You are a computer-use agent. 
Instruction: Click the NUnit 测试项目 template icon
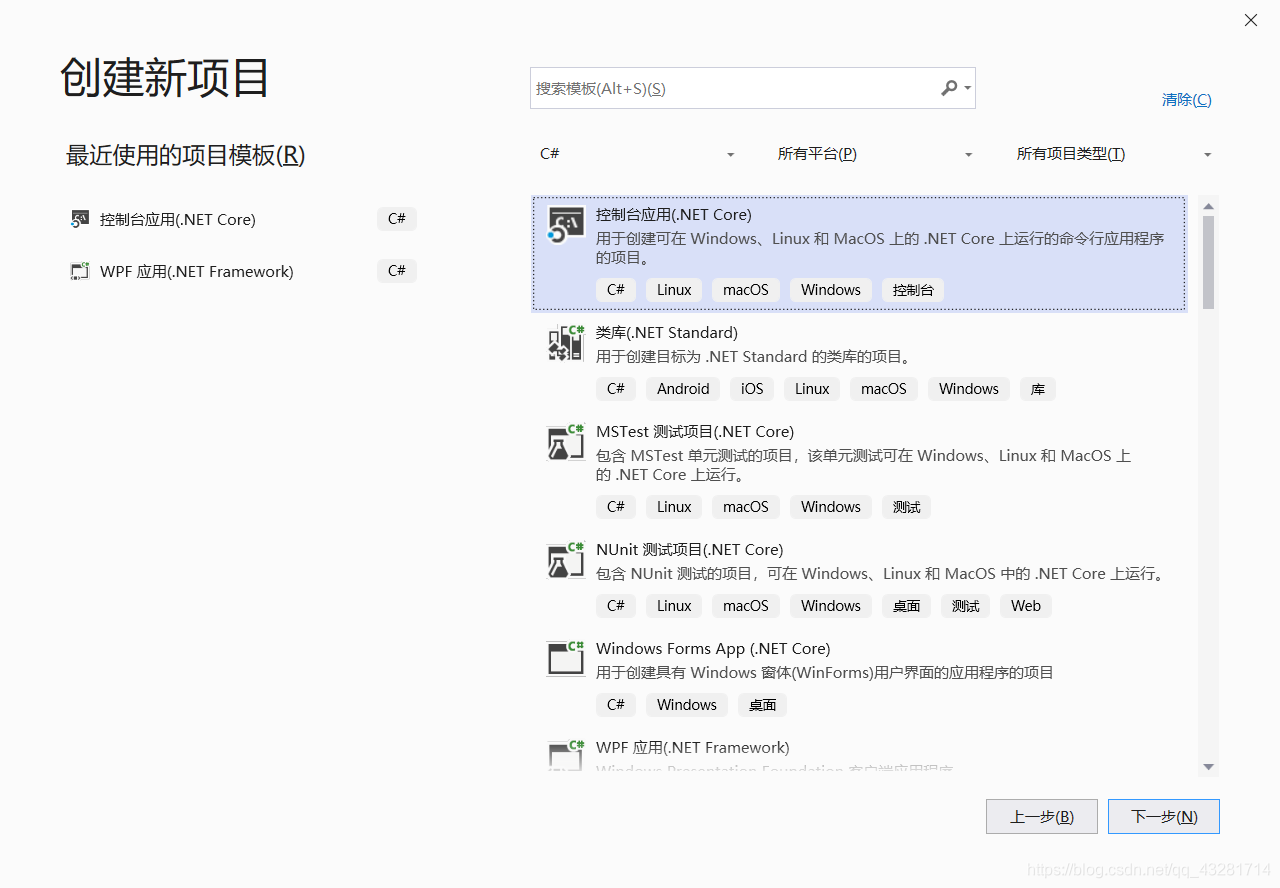566,560
